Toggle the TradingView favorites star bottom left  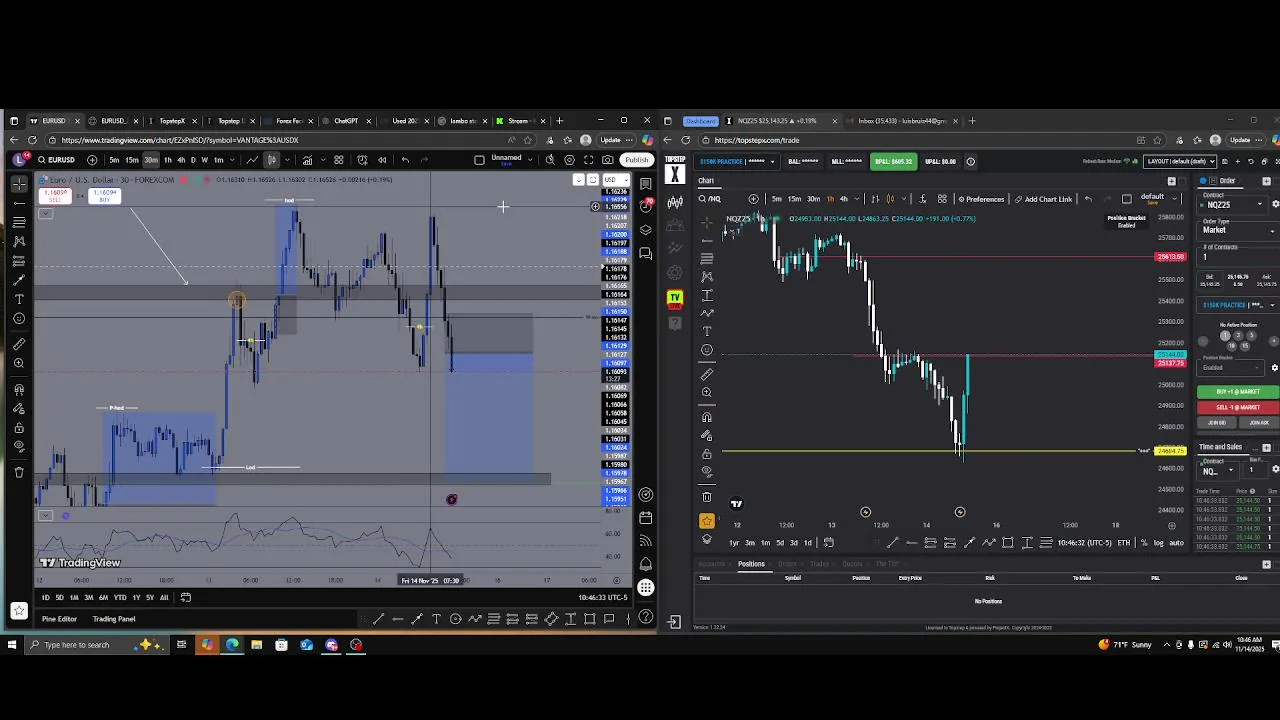point(19,609)
